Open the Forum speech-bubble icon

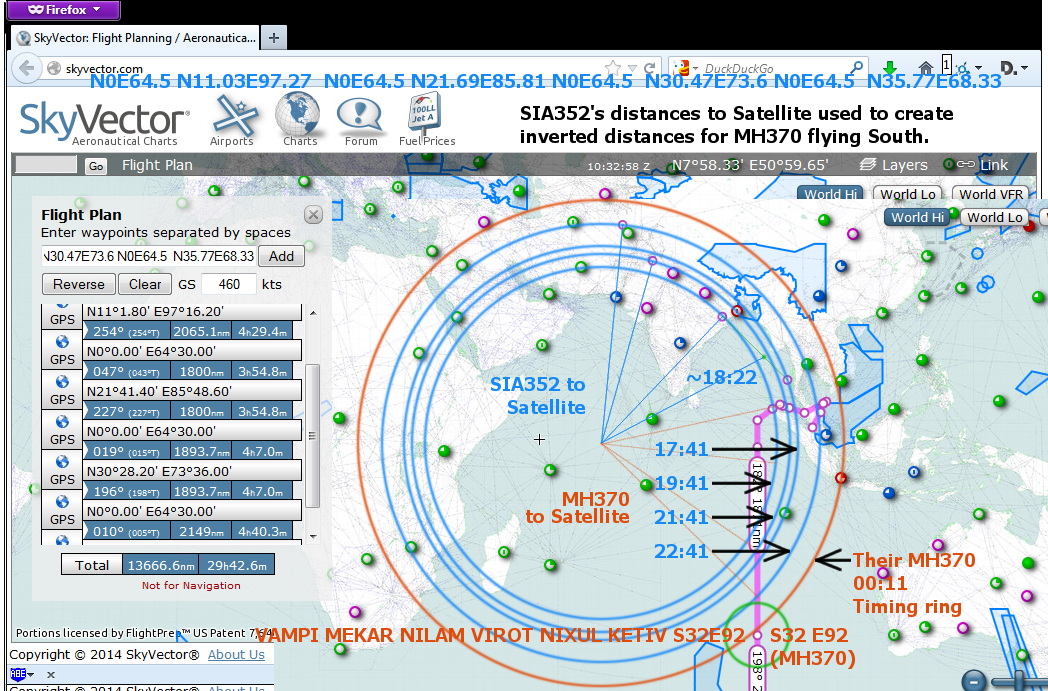361,122
